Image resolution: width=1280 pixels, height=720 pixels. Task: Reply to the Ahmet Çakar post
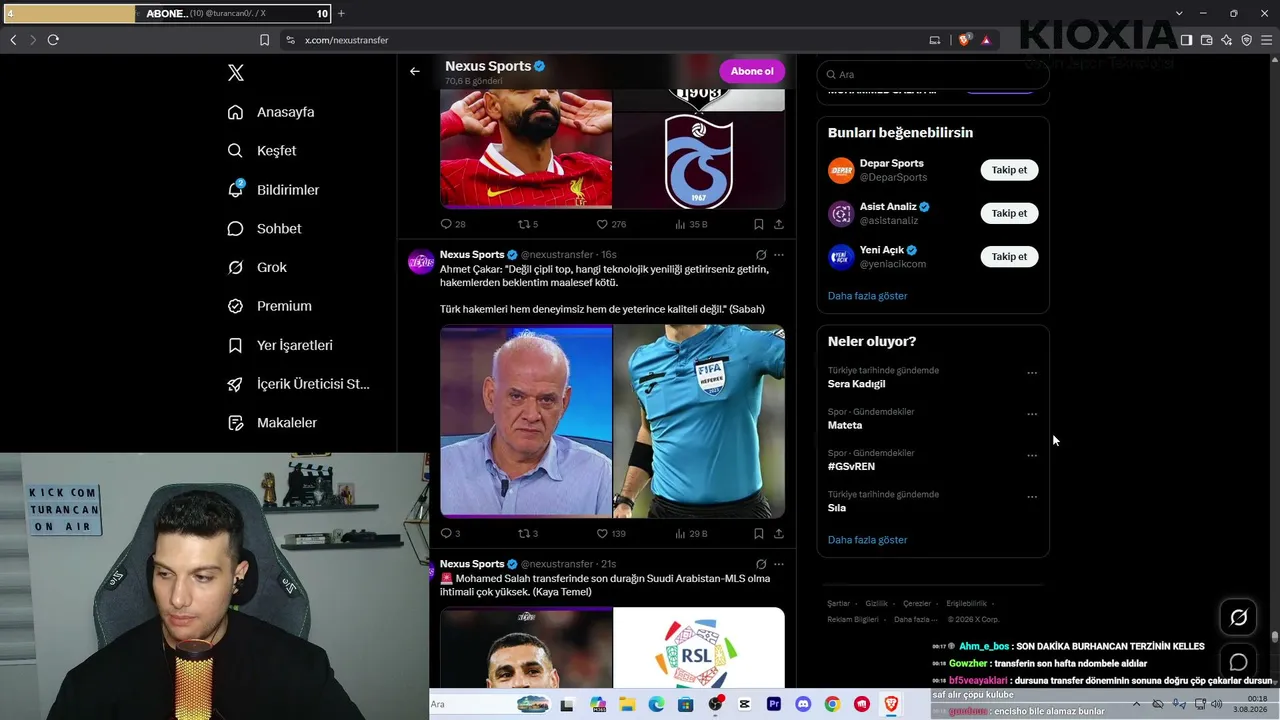pos(451,534)
